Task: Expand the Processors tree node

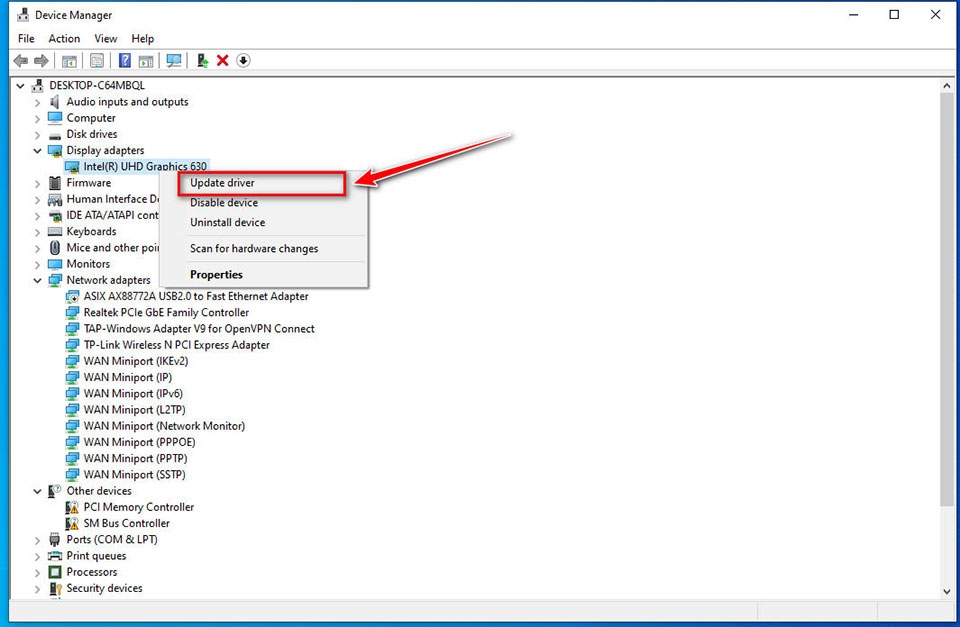Action: point(37,571)
